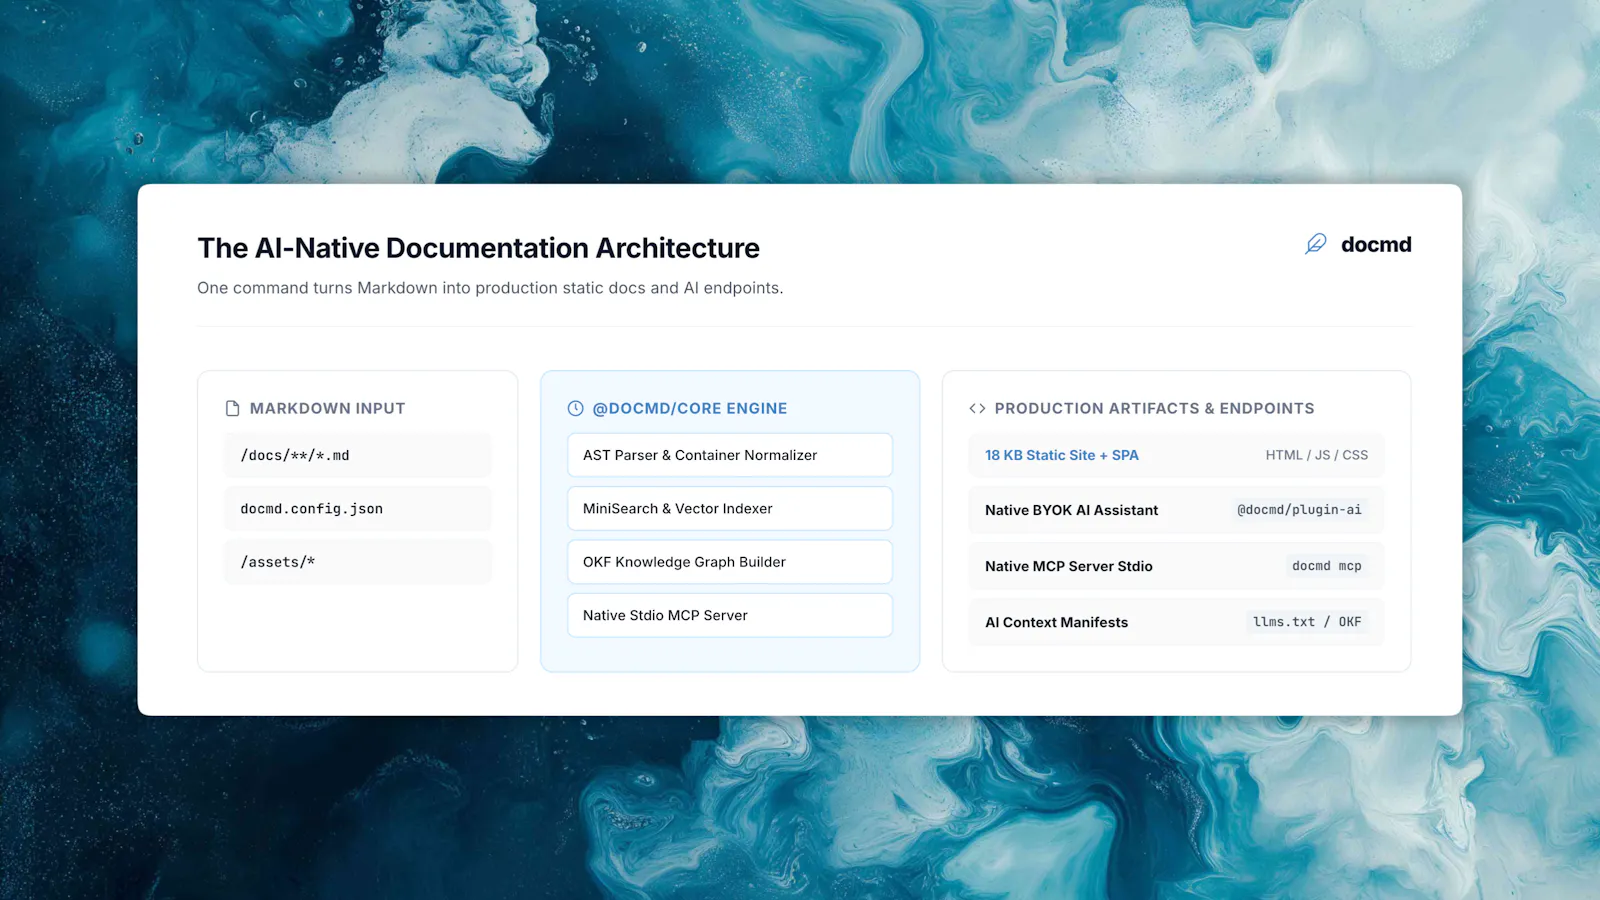This screenshot has height=900, width=1600.
Task: Click the @docmd/plugin-ai code tag
Action: (1299, 510)
